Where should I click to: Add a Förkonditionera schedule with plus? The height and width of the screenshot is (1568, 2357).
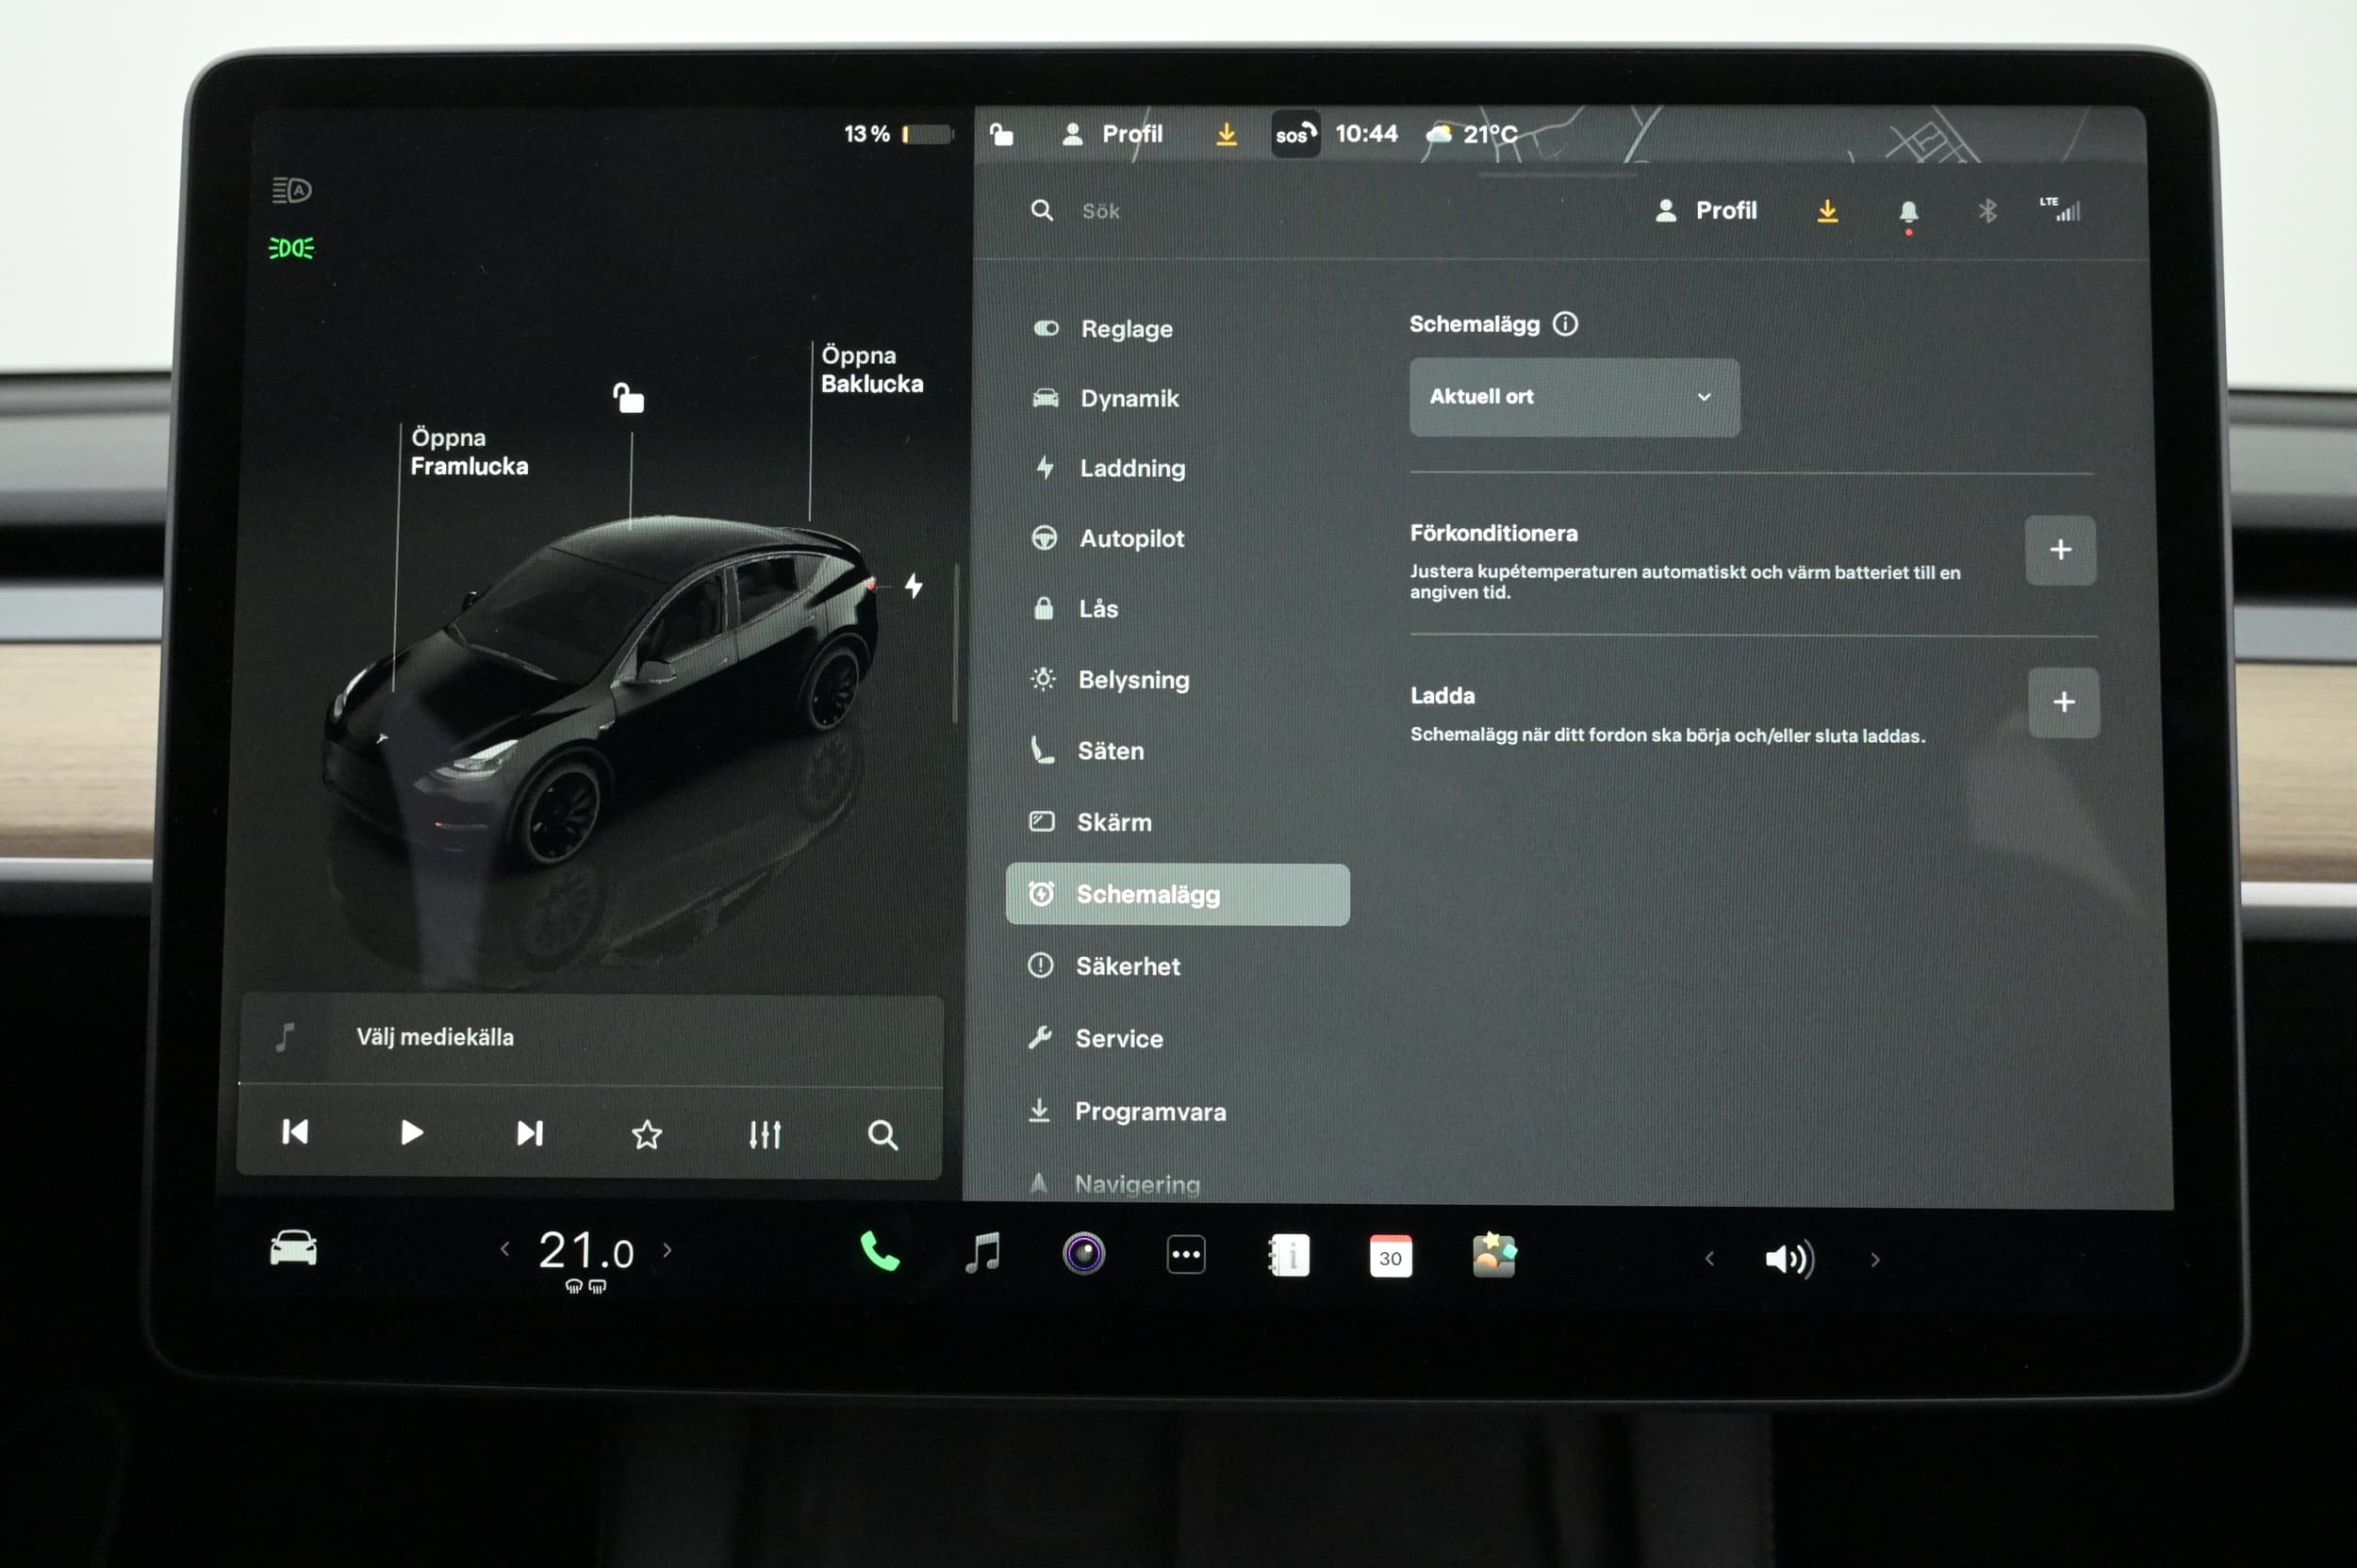pyautogui.click(x=2060, y=550)
